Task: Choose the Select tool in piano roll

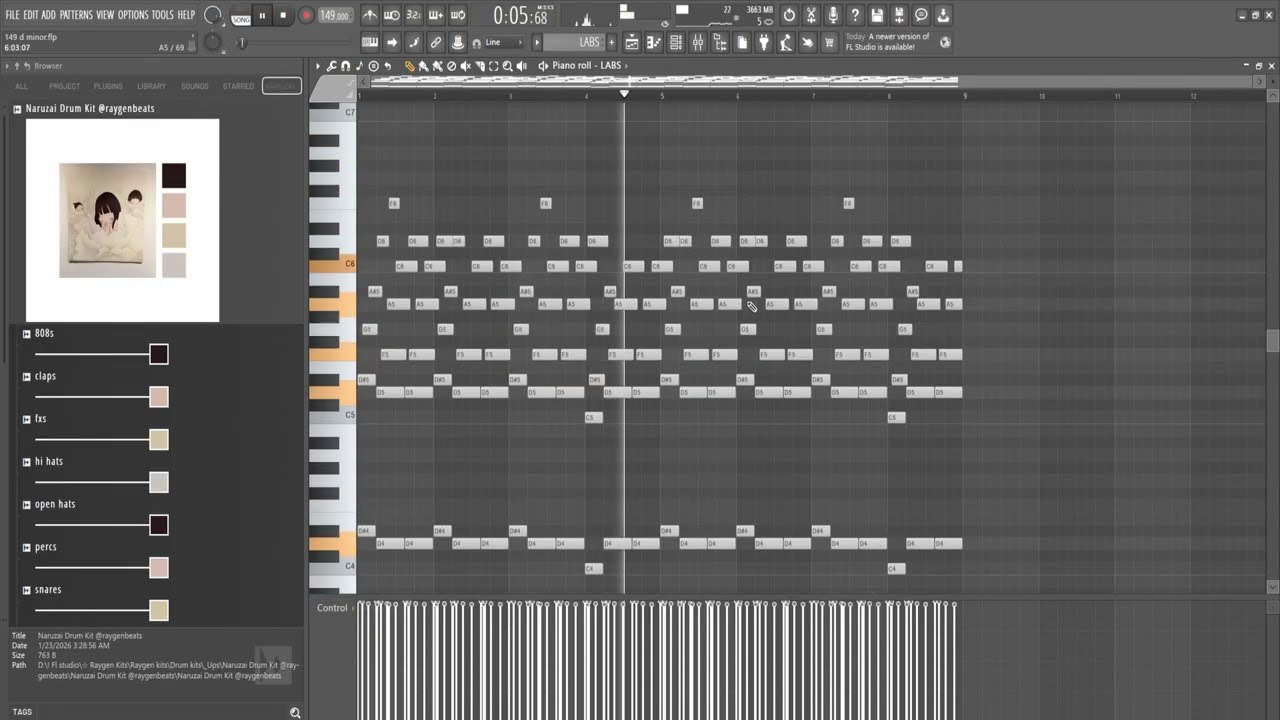Action: (x=493, y=66)
